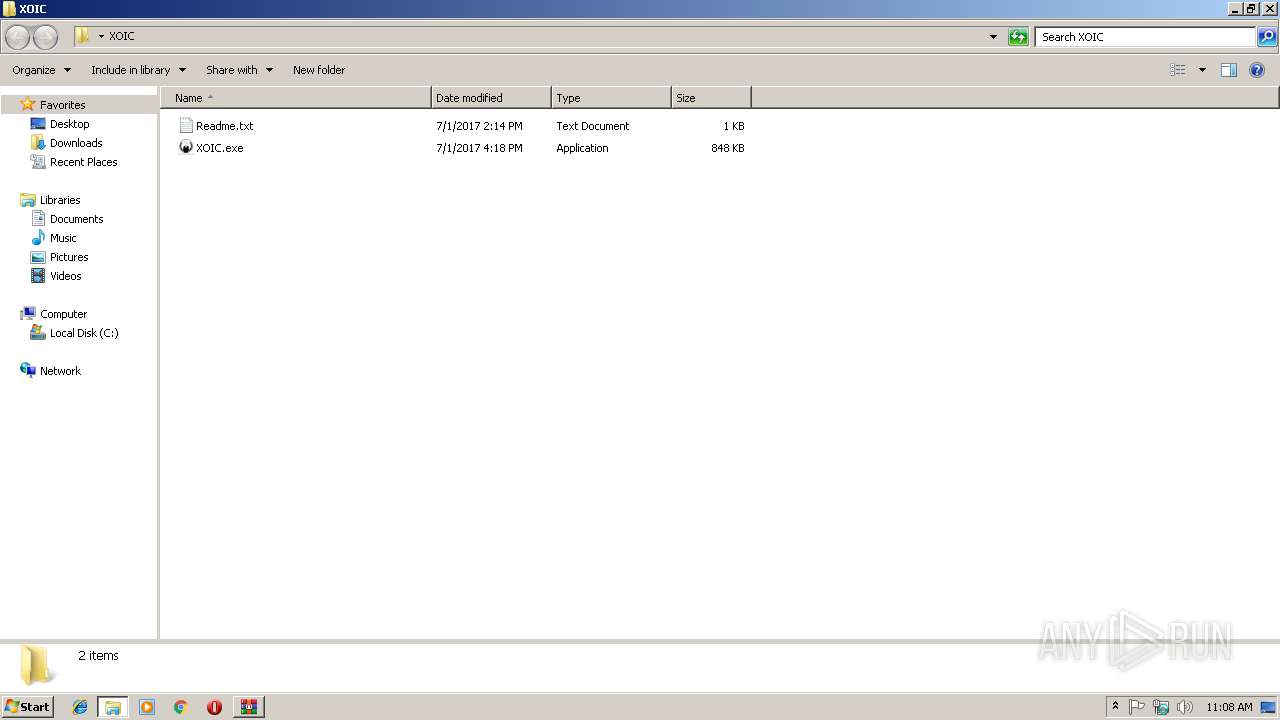Click Windows Explorer taskbar icon
Viewport: 1280px width, 720px height.
coord(113,707)
